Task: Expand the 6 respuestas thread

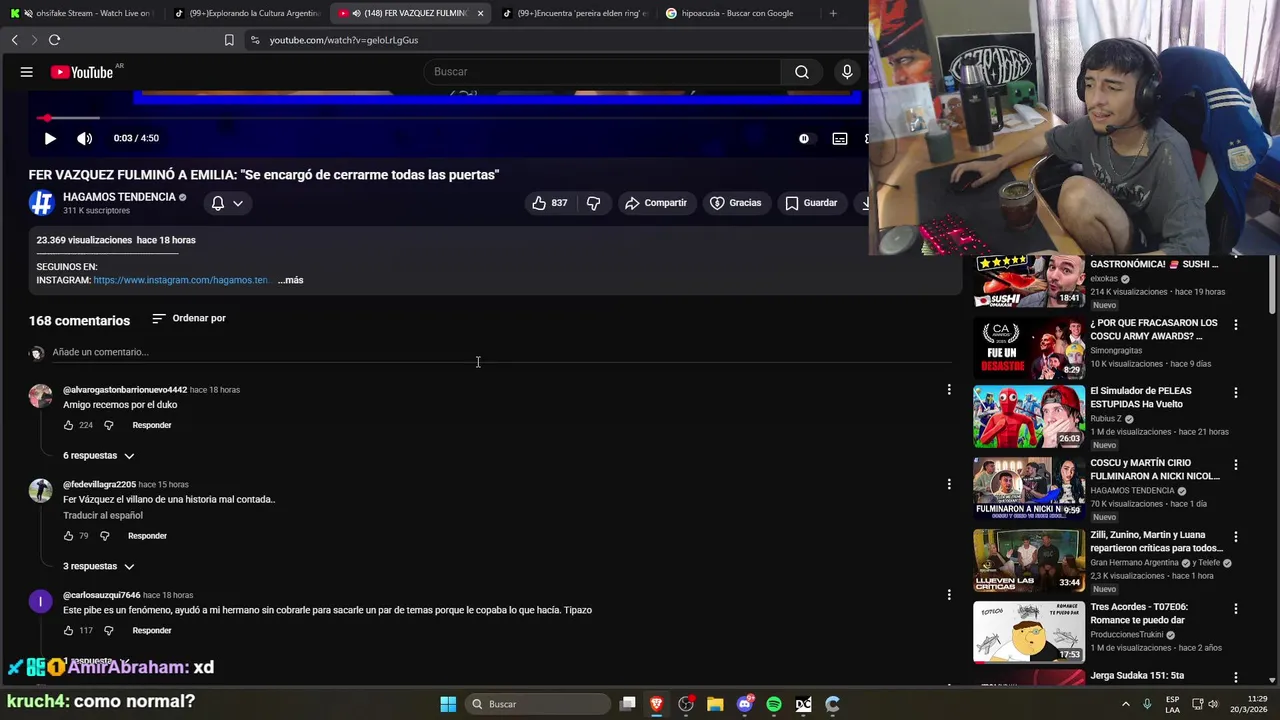Action: click(98, 456)
